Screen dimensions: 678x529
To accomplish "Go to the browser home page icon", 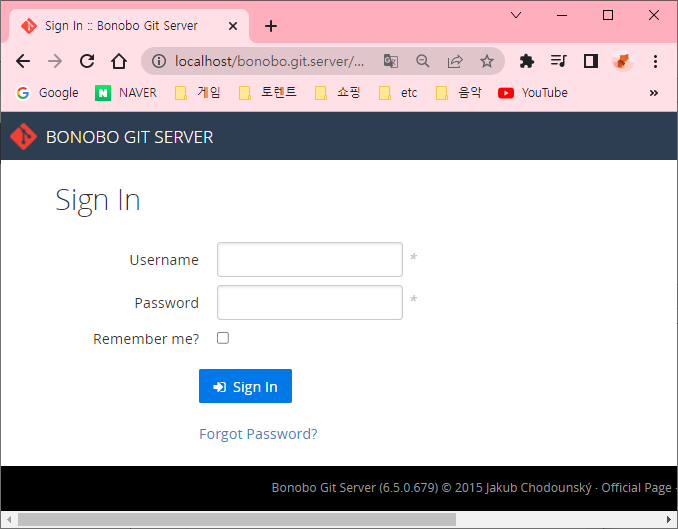I will [119, 61].
